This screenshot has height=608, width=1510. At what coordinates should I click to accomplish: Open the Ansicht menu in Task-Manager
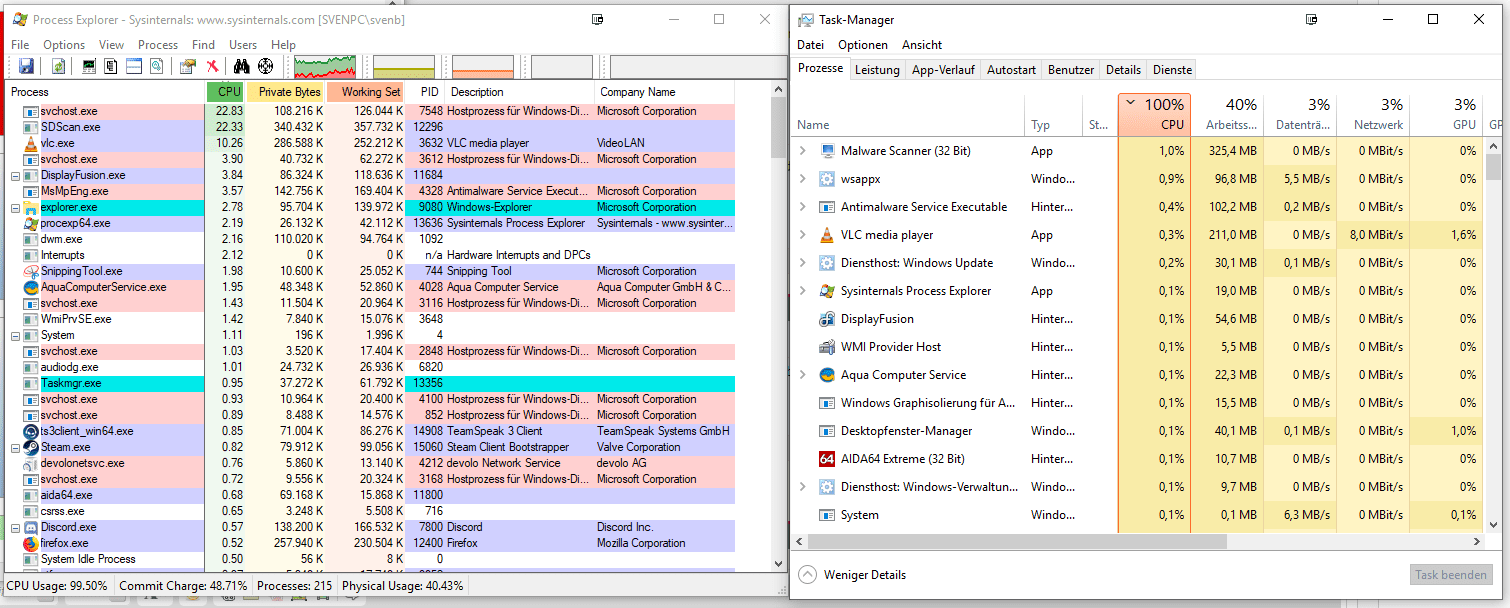tap(922, 45)
